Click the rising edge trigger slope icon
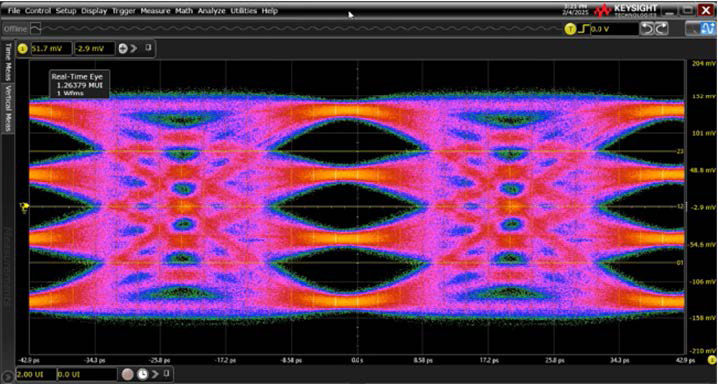 coord(583,30)
